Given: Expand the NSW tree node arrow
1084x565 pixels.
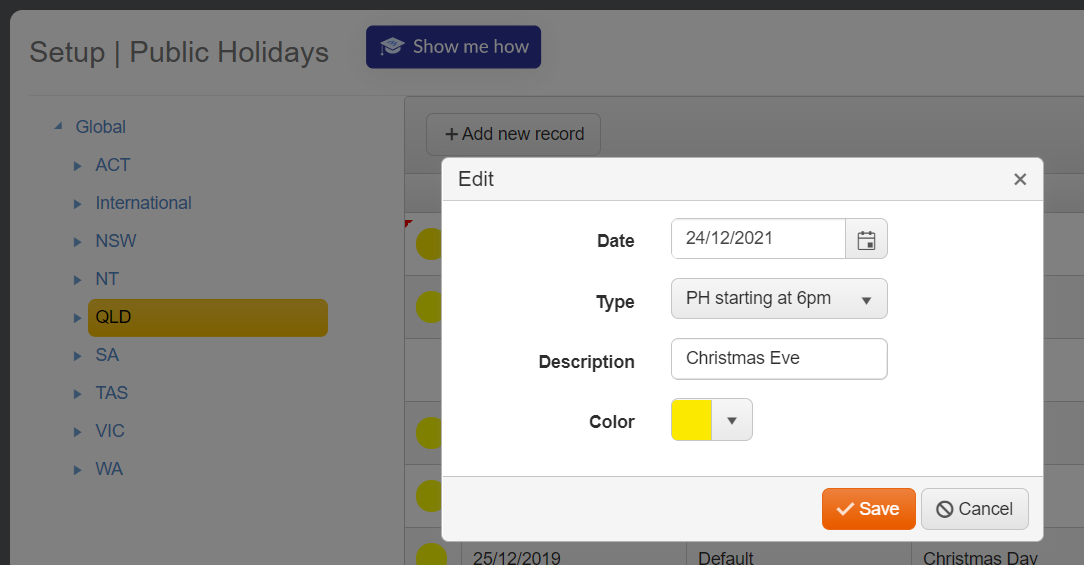Looking at the screenshot, I should coord(77,242).
